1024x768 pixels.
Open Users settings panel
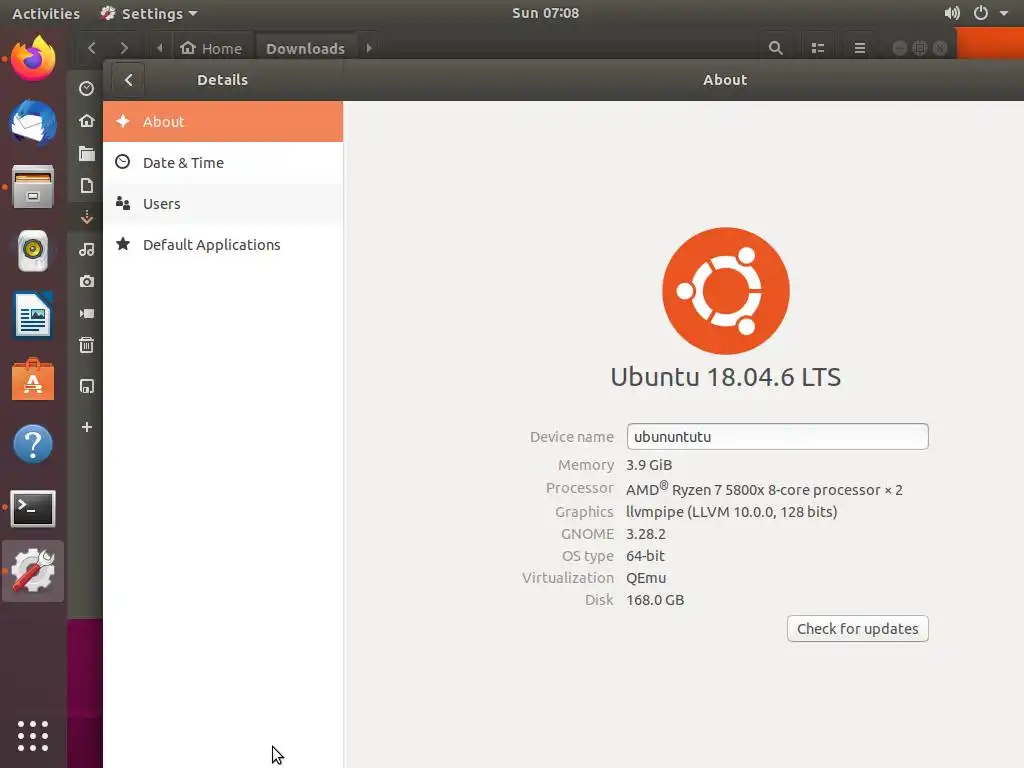[223, 204]
